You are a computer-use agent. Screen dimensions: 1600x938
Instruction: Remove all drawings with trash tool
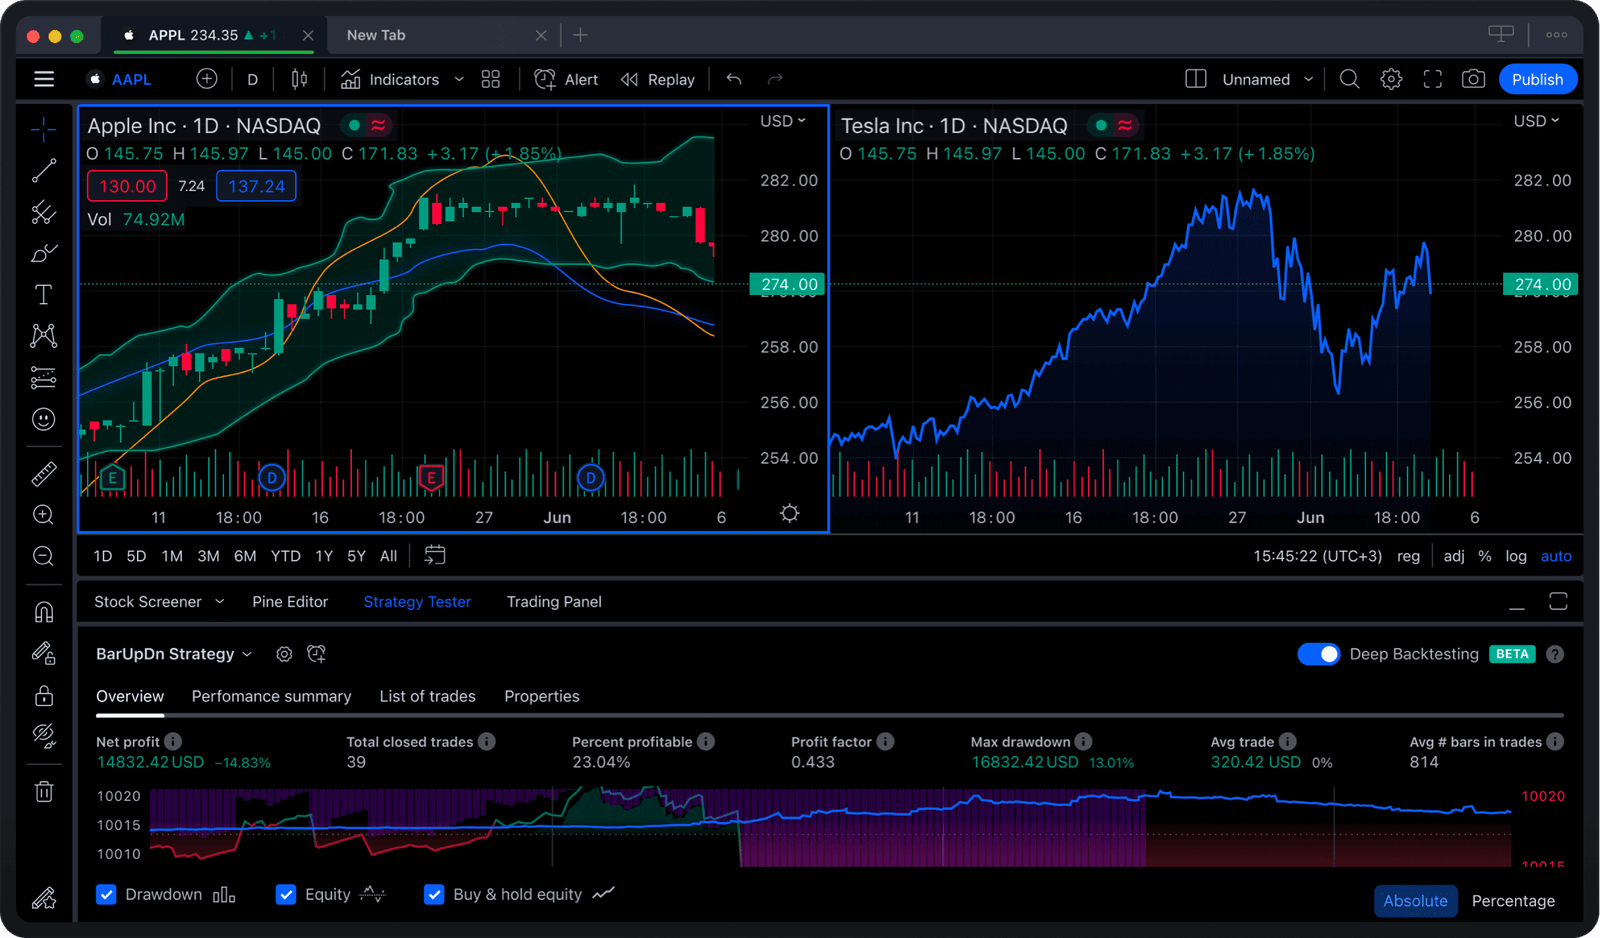coord(43,791)
